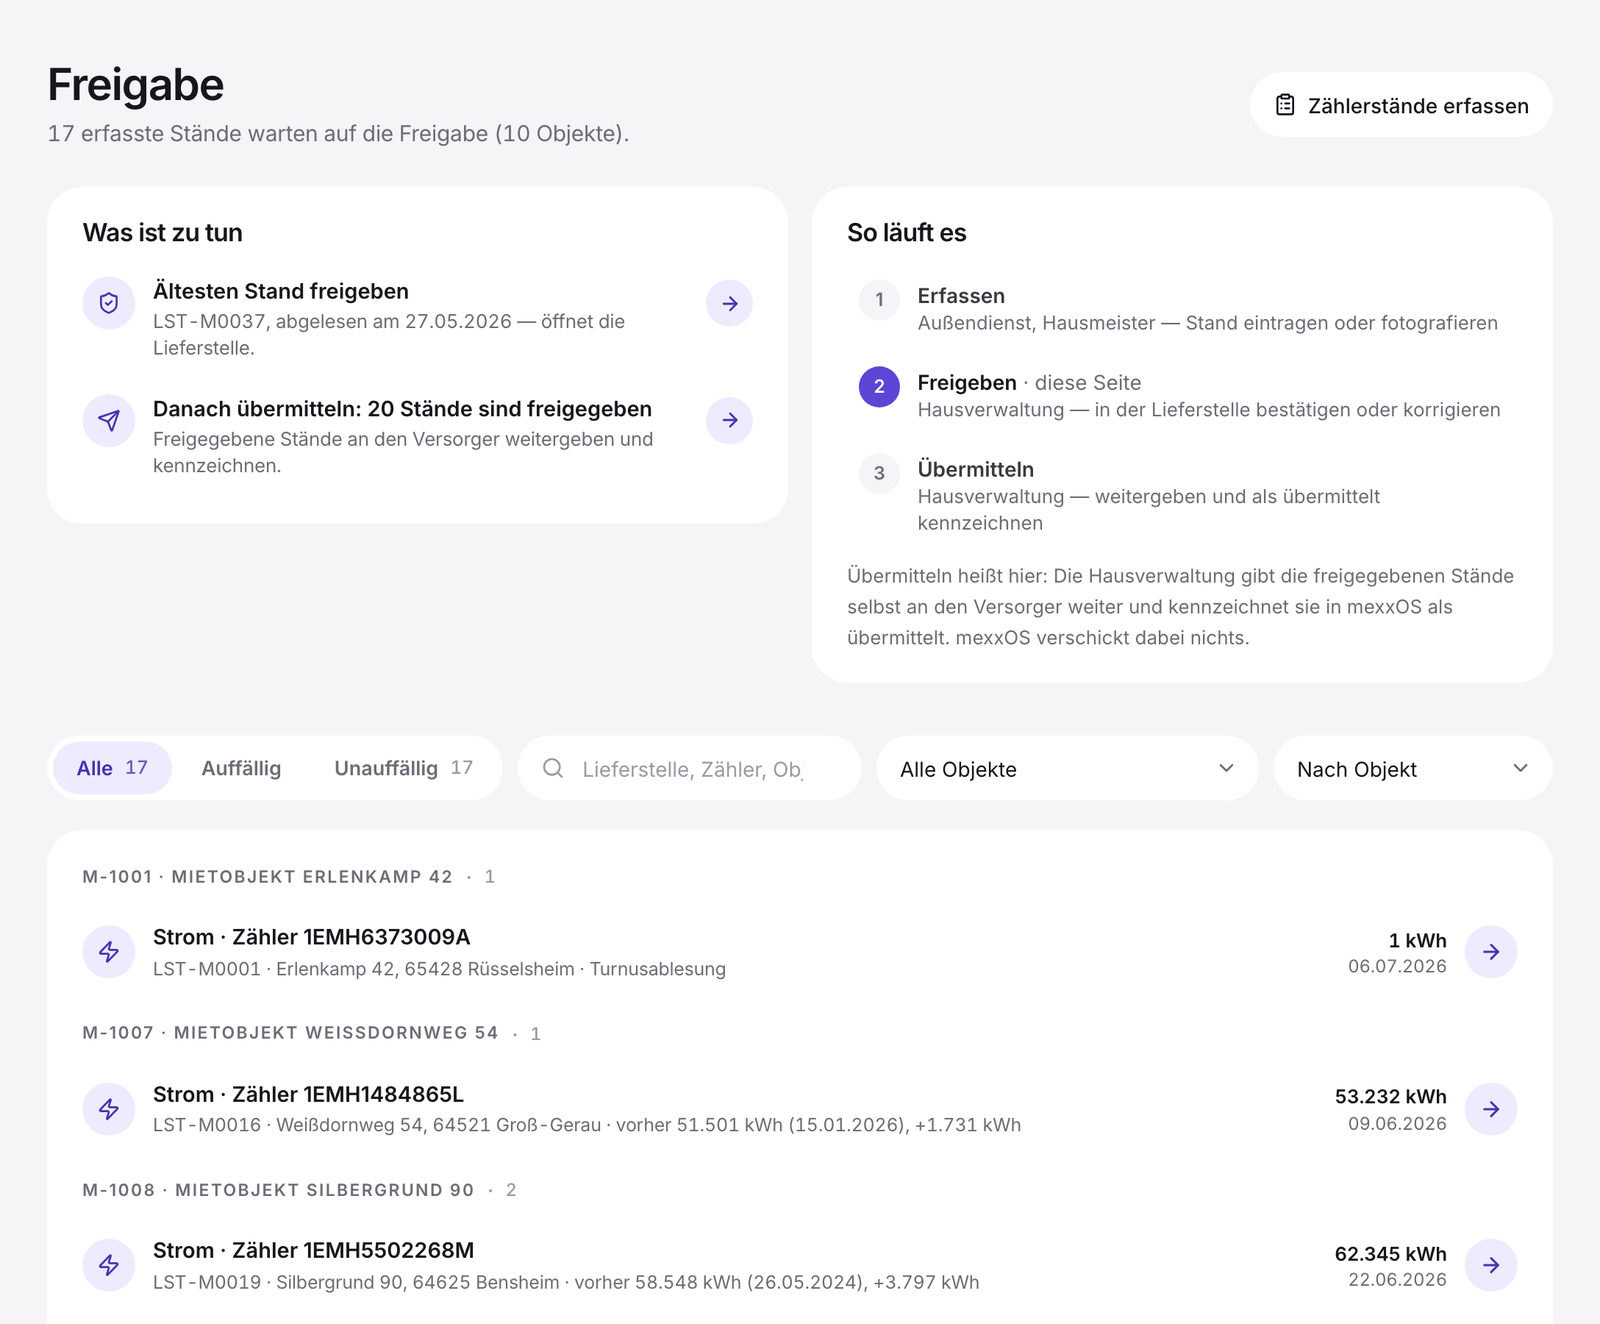Screen dimensions: 1600x1324
Task: Focus the Lieferstelle, Zähler search field
Action: tap(689, 768)
